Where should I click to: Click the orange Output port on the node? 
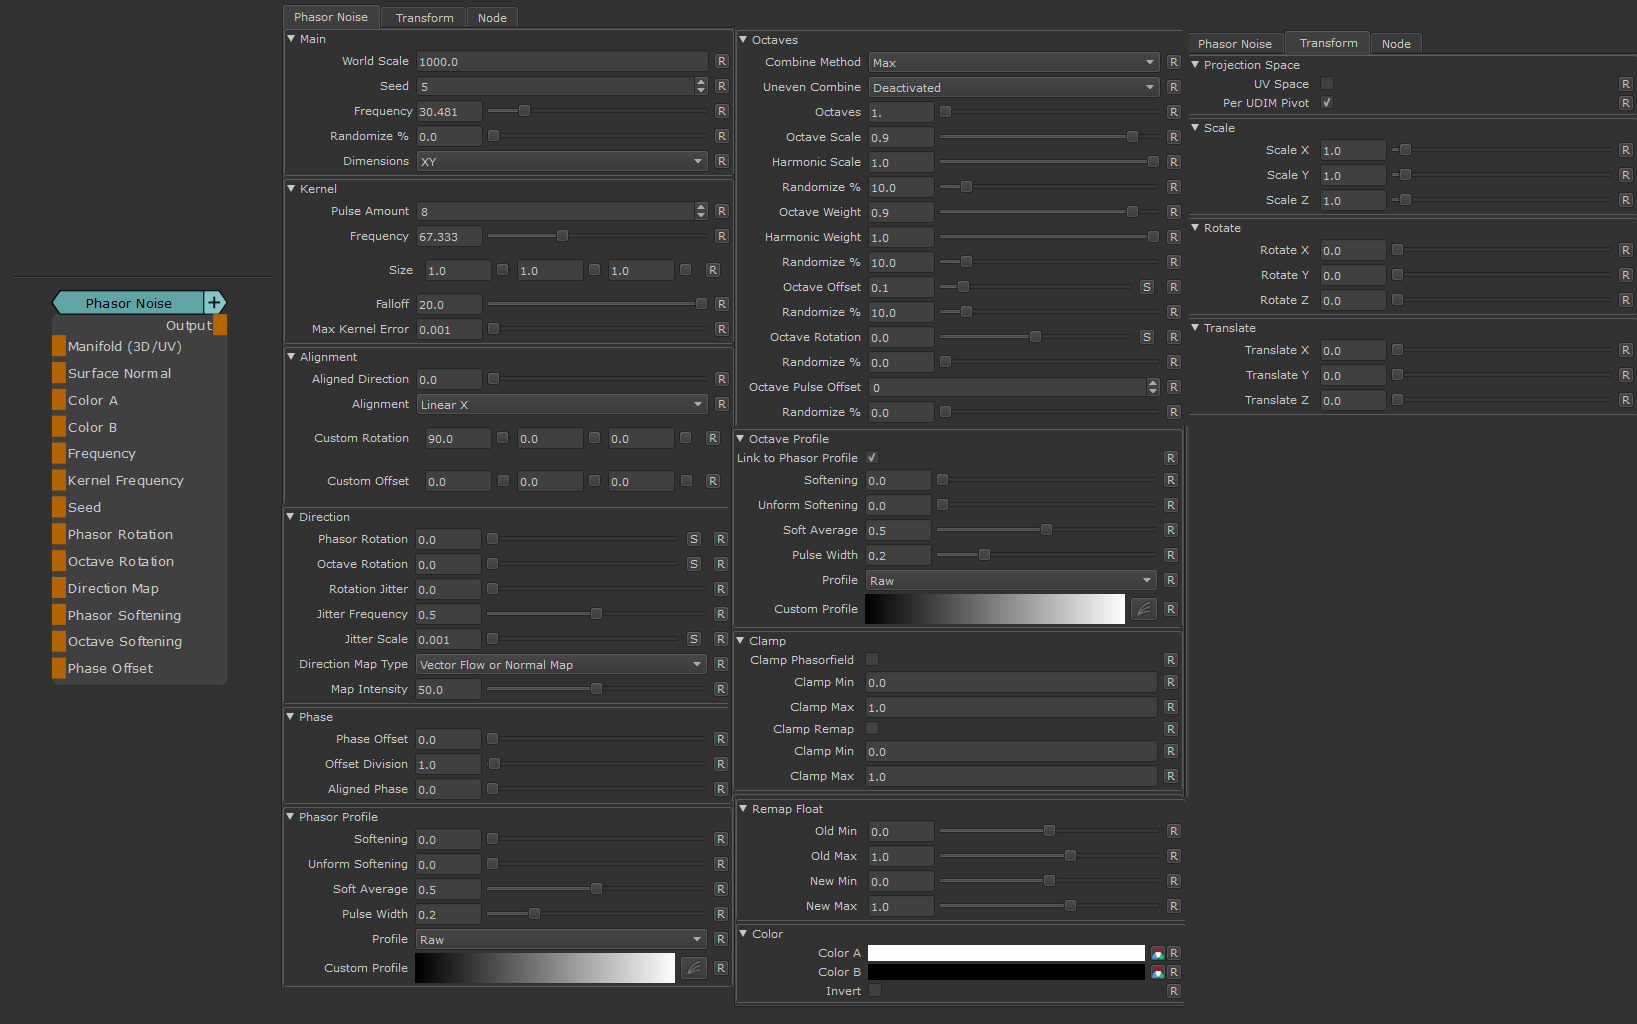220,325
